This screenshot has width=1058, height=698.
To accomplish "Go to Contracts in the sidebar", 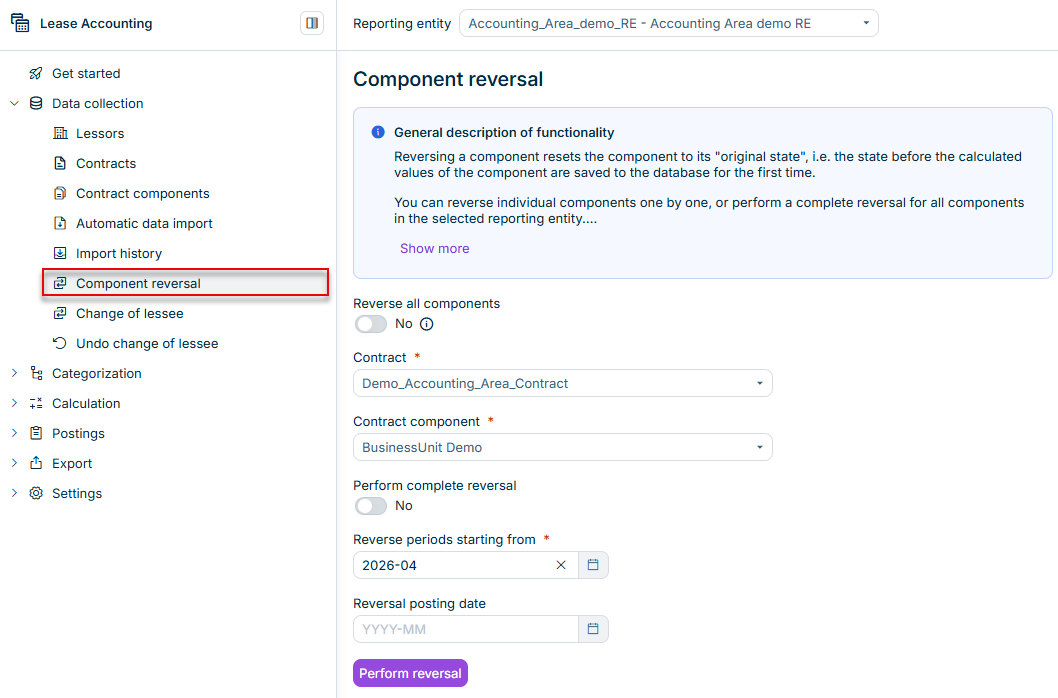I will (x=106, y=163).
